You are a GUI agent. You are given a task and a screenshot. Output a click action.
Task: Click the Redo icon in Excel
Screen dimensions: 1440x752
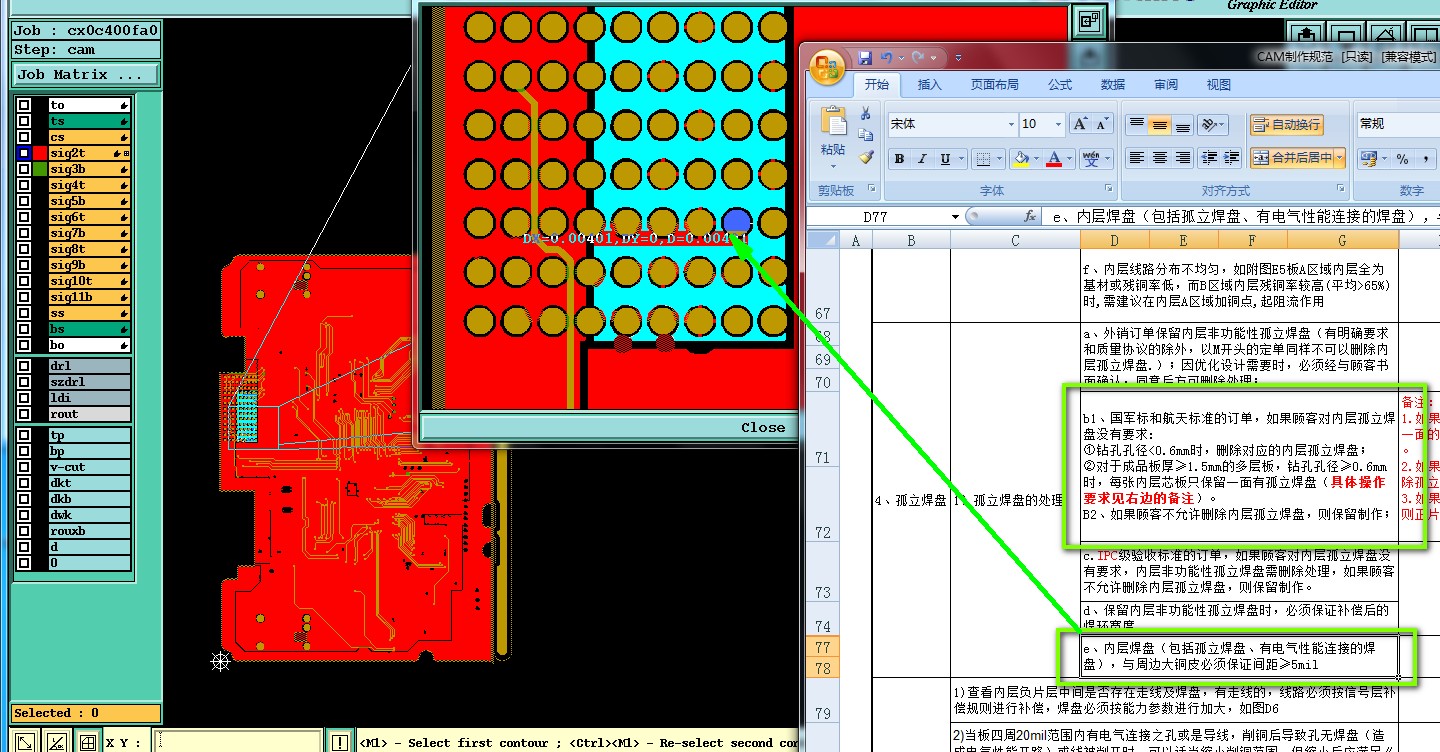tap(919, 58)
